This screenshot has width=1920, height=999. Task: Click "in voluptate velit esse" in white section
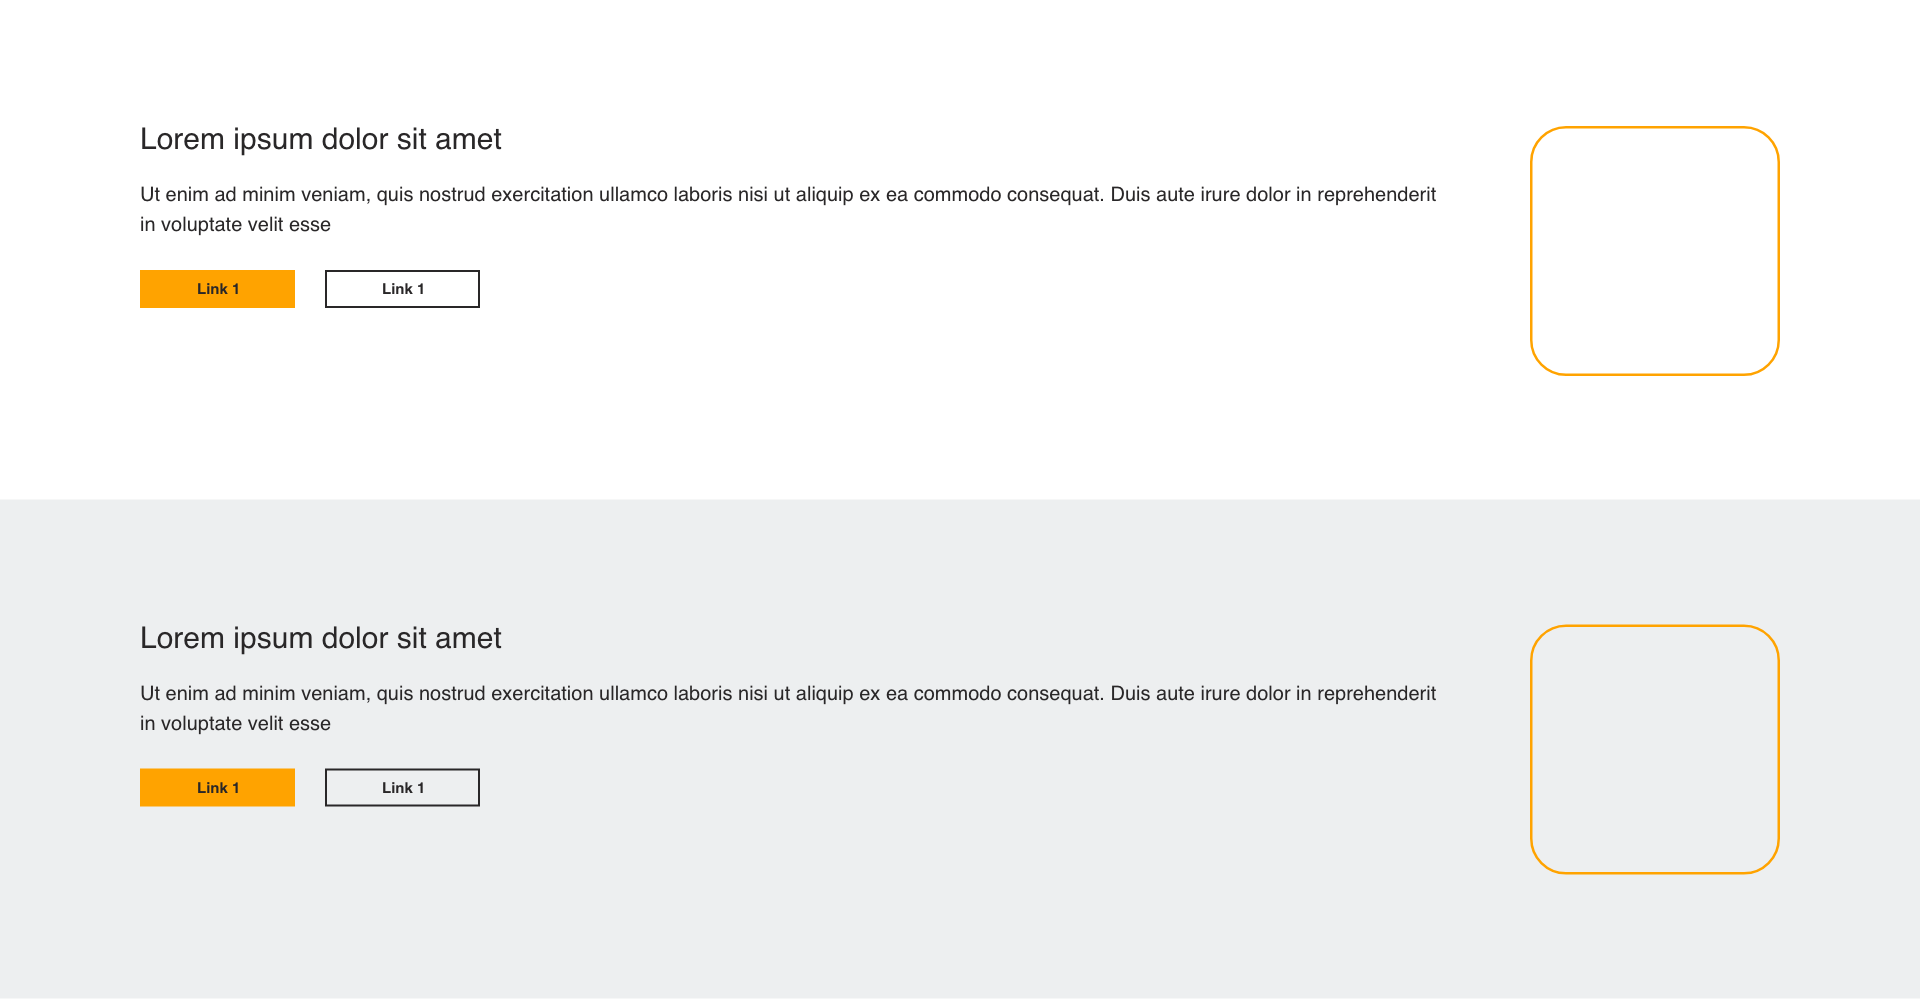coord(235,225)
